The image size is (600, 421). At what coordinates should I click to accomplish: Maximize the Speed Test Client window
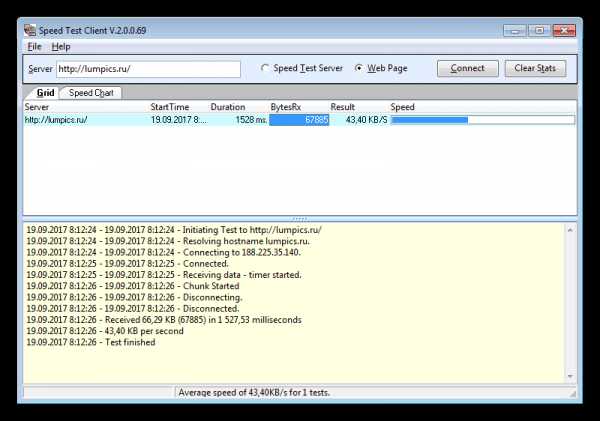(x=539, y=30)
